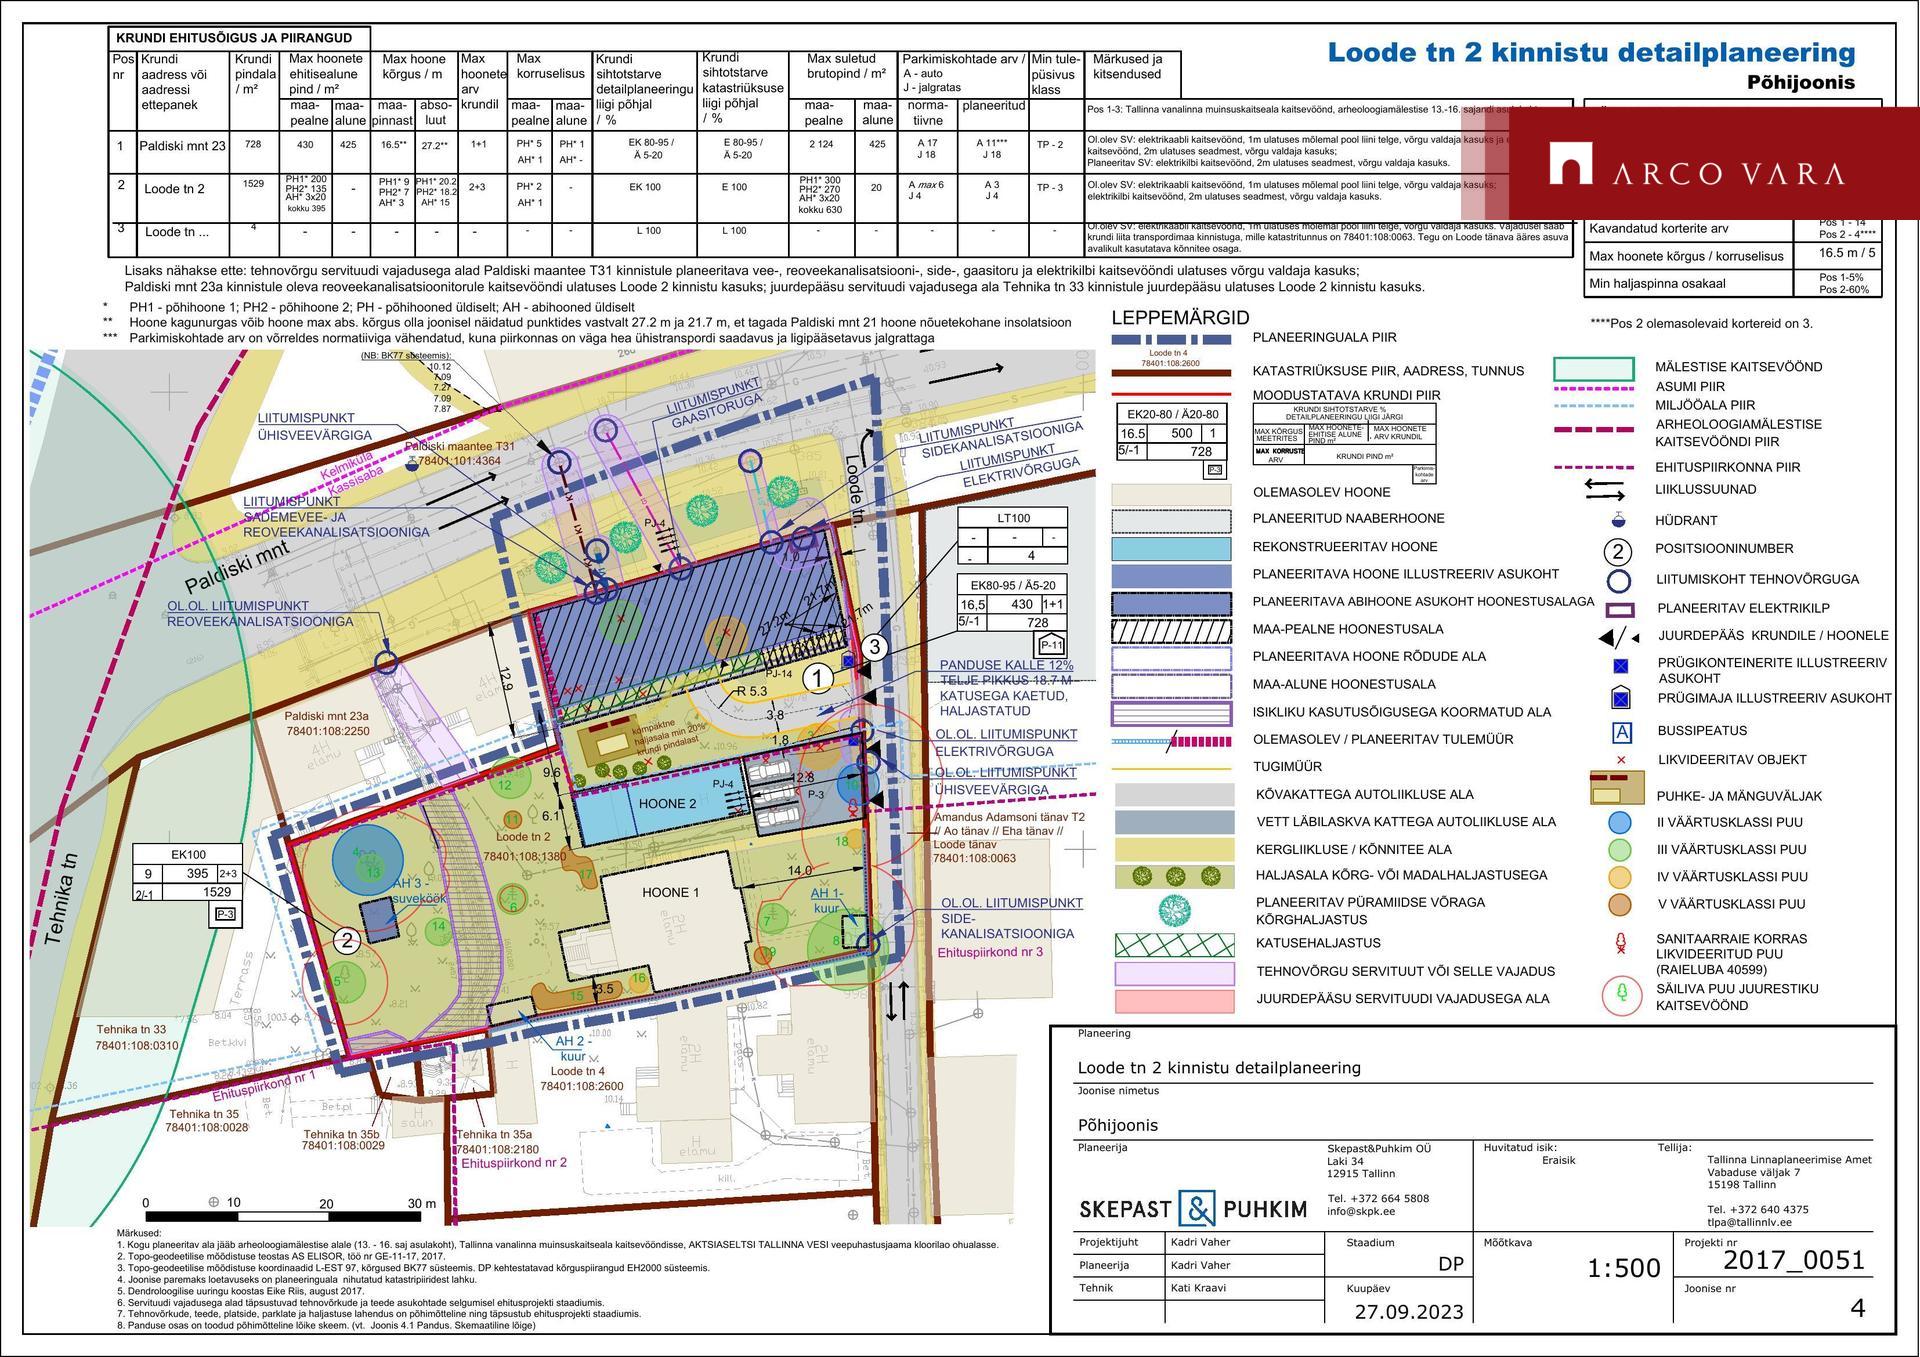
Task: Click the Skepast & Puhkim logo
Action: pyautogui.click(x=1192, y=1208)
